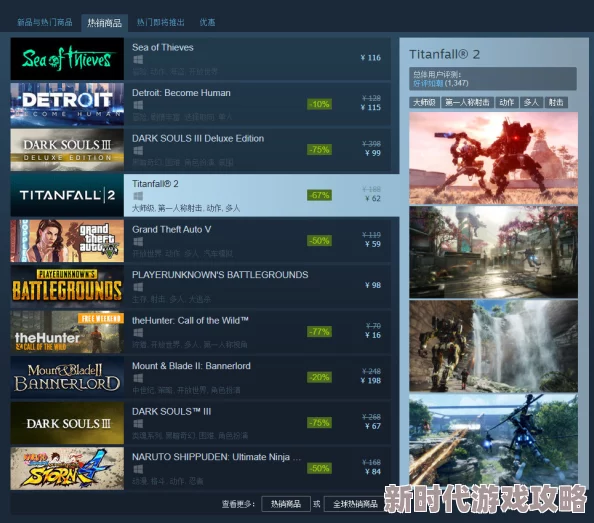Click the ¥ 98 price of BATTLEGROUNDS
Image resolution: width=594 pixels, height=523 pixels.
pyautogui.click(x=373, y=285)
